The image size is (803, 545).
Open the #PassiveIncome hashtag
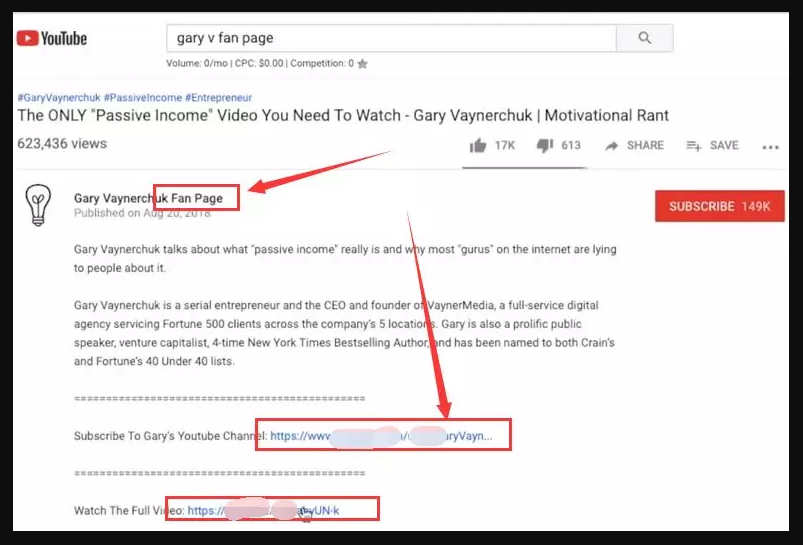click(x=143, y=97)
